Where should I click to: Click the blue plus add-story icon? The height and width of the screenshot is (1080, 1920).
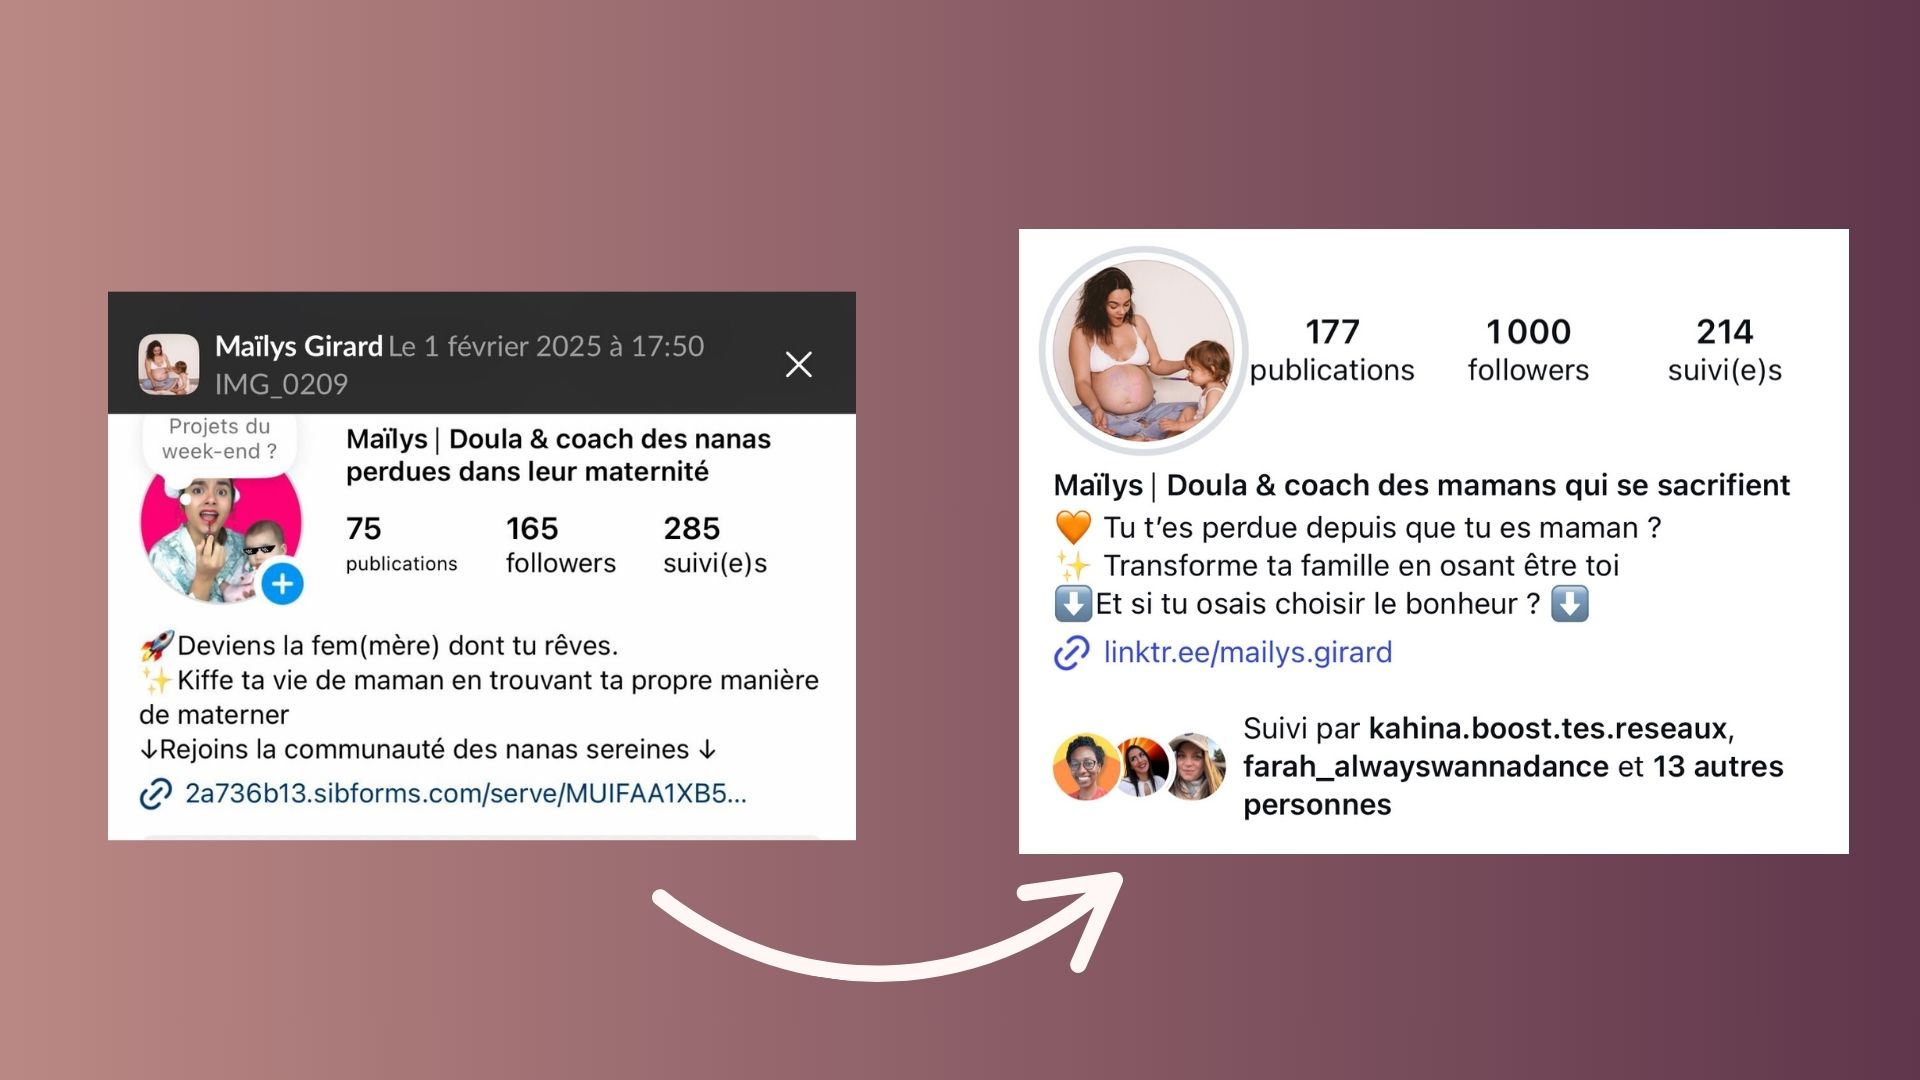tap(283, 584)
